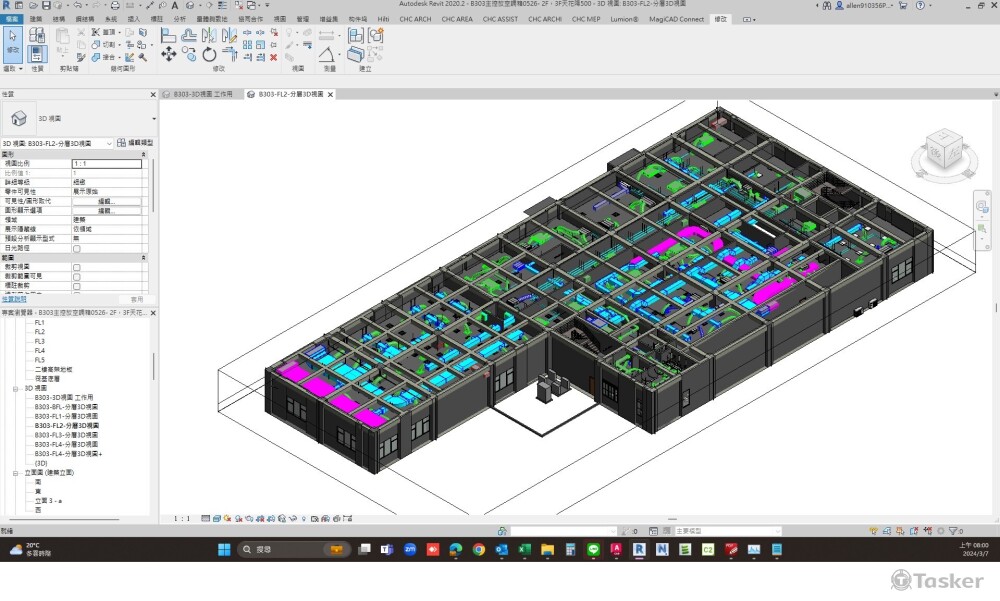This screenshot has width=1000, height=601.
Task: Collapse the 立面圖 (建築立面) tree node
Action: click(15, 472)
